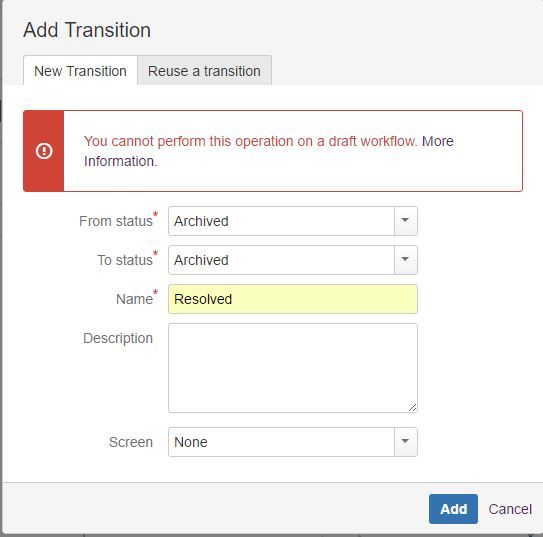Click the From status label
Screen dimensions: 543x537
[116, 221]
